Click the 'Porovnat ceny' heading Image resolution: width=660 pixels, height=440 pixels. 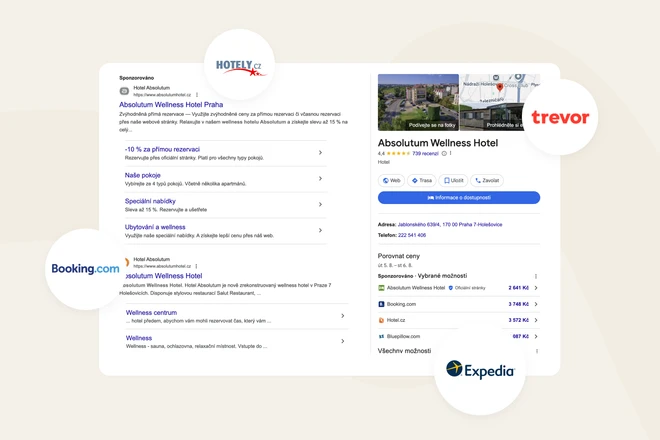click(x=399, y=256)
